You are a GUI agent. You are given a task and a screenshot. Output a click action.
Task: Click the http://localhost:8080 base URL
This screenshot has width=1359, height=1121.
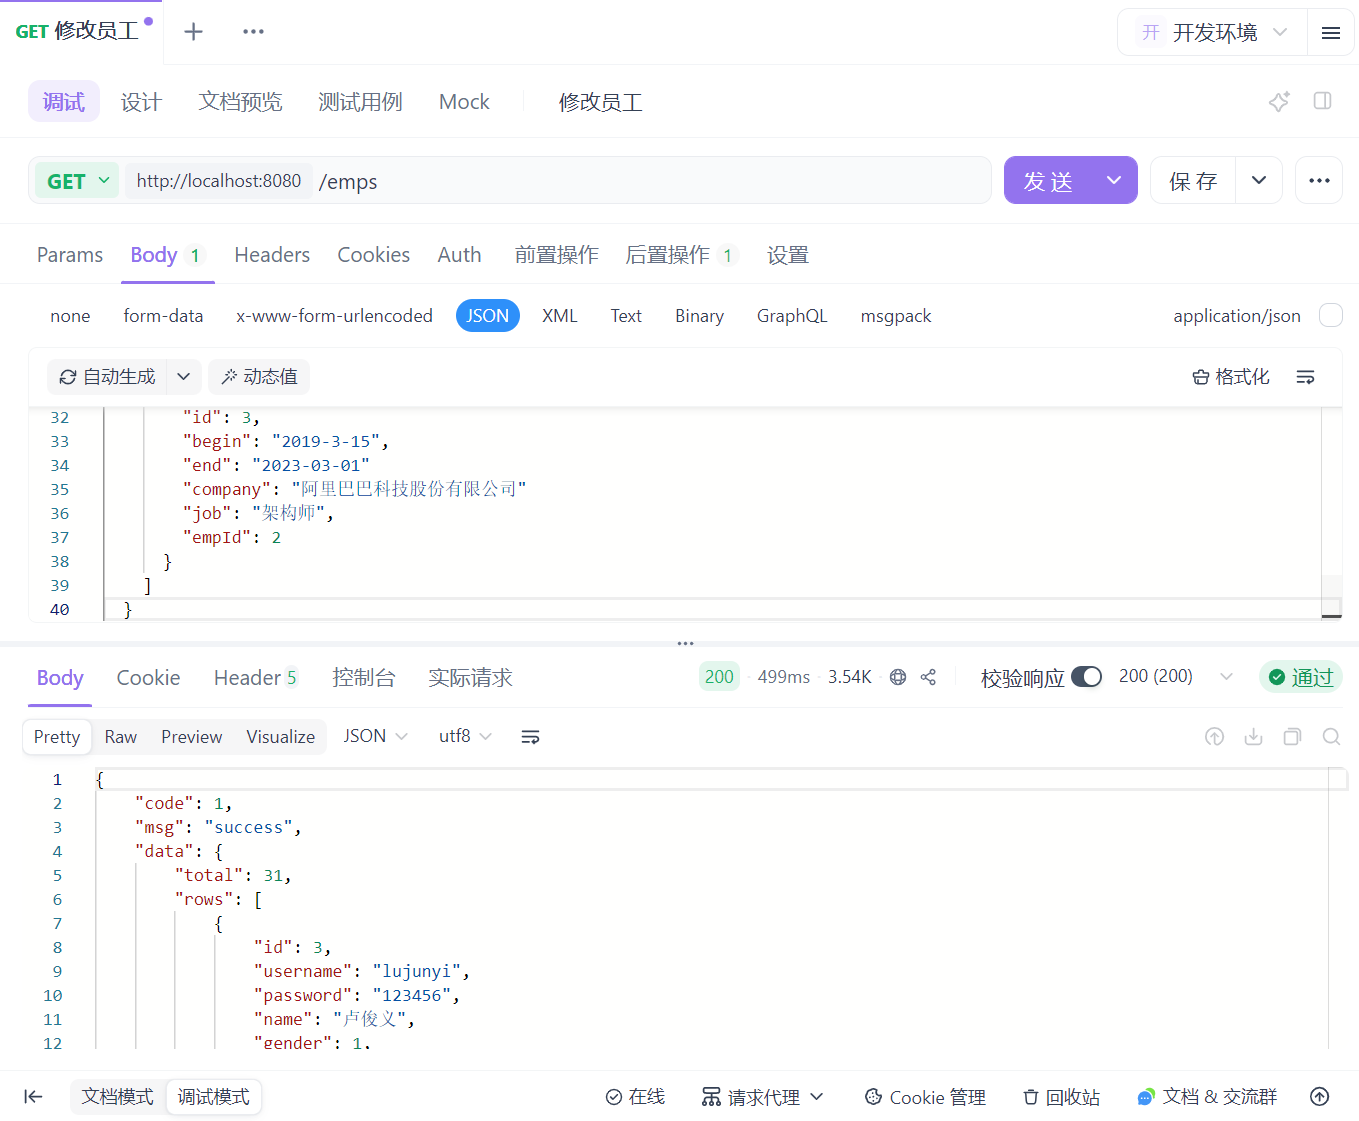coord(219,181)
